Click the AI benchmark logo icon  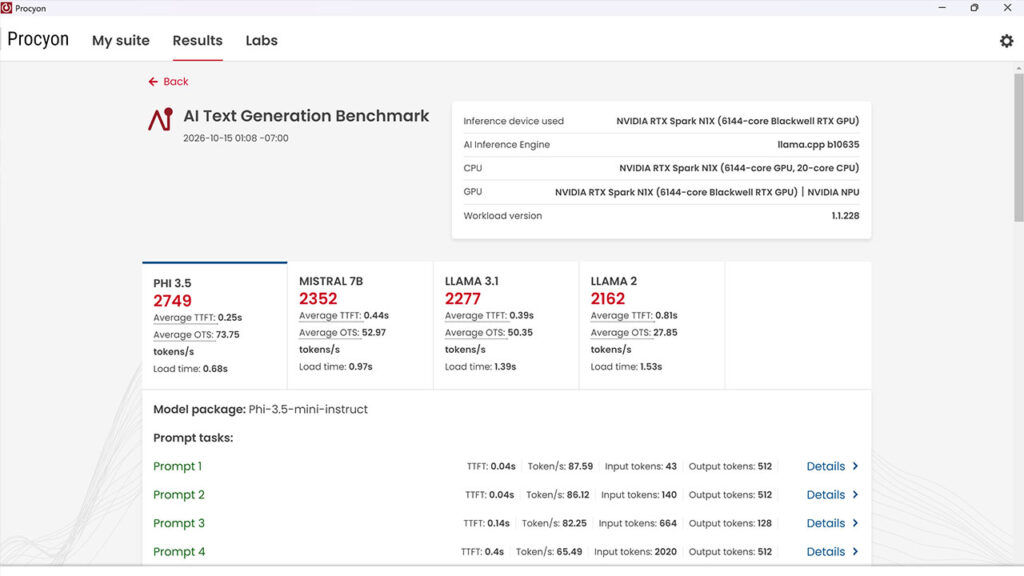pyautogui.click(x=160, y=120)
